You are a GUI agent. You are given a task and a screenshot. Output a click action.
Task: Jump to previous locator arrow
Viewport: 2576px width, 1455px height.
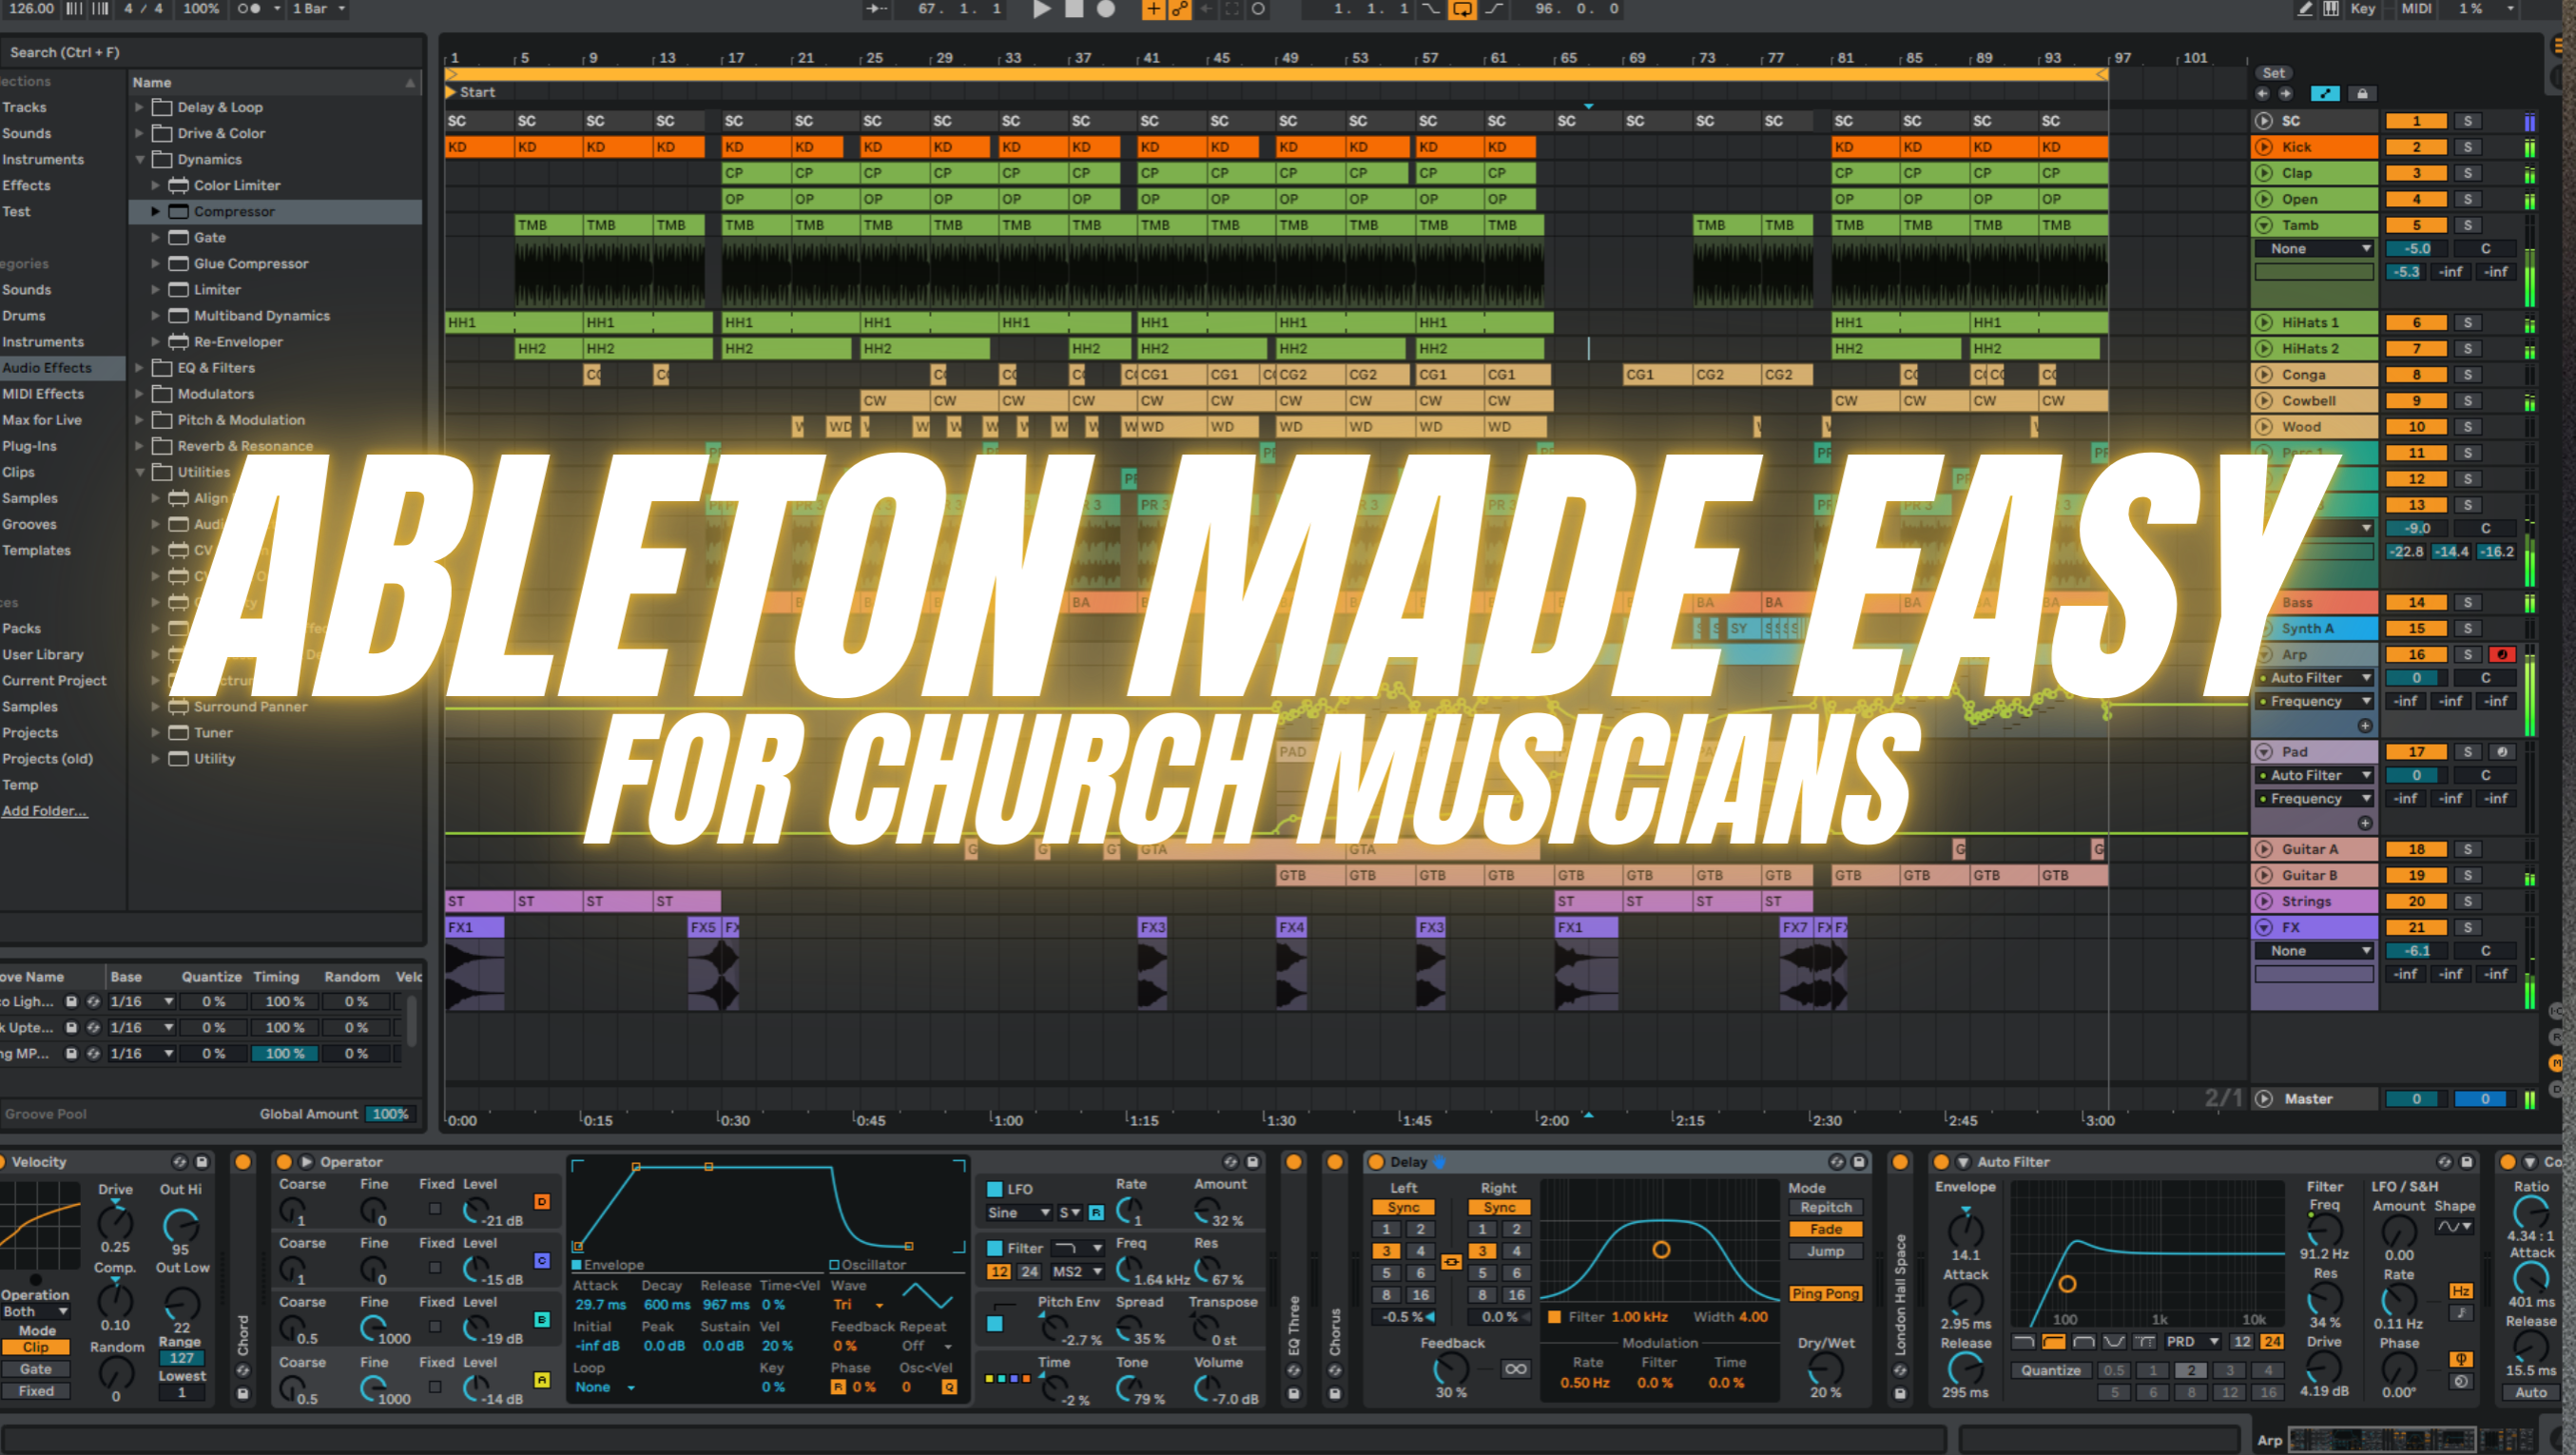point(2263,93)
